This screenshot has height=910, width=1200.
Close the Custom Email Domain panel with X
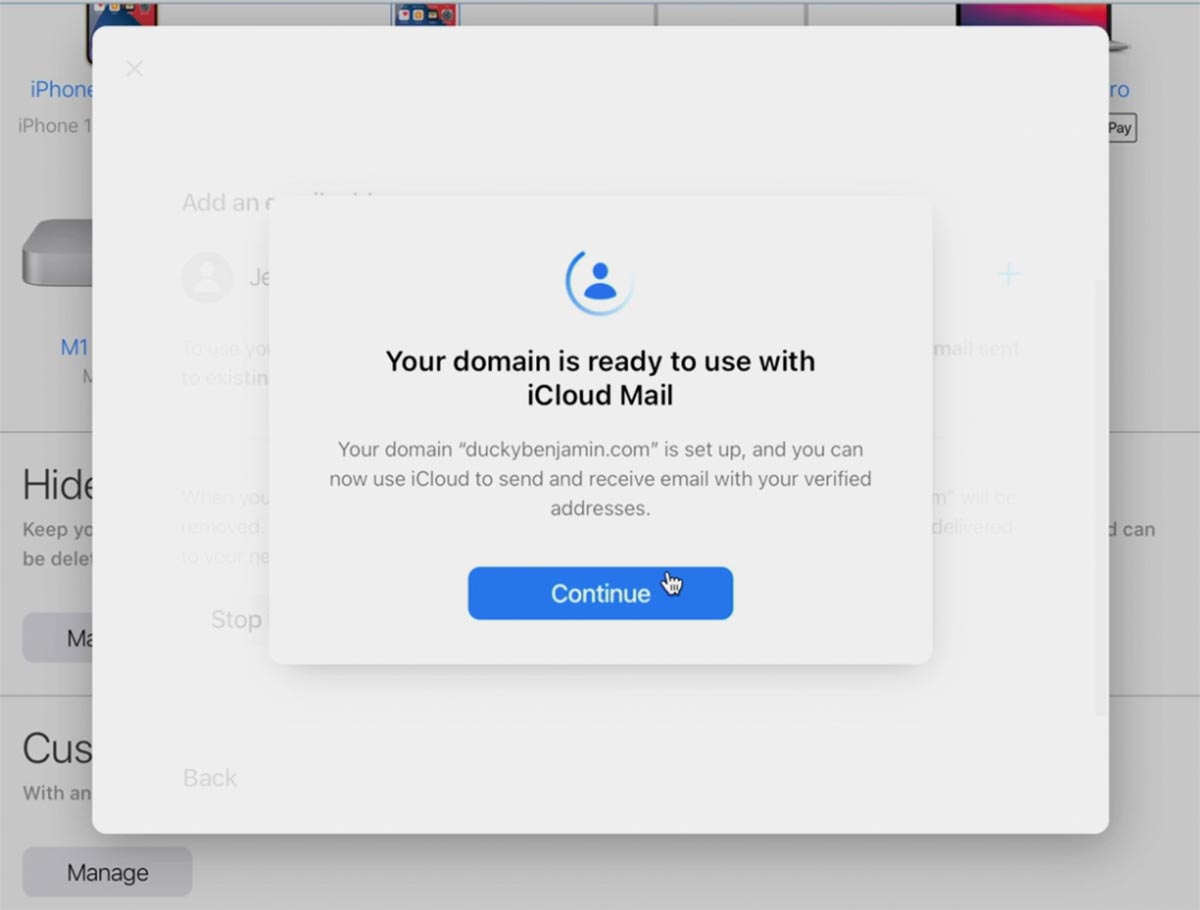[x=135, y=69]
